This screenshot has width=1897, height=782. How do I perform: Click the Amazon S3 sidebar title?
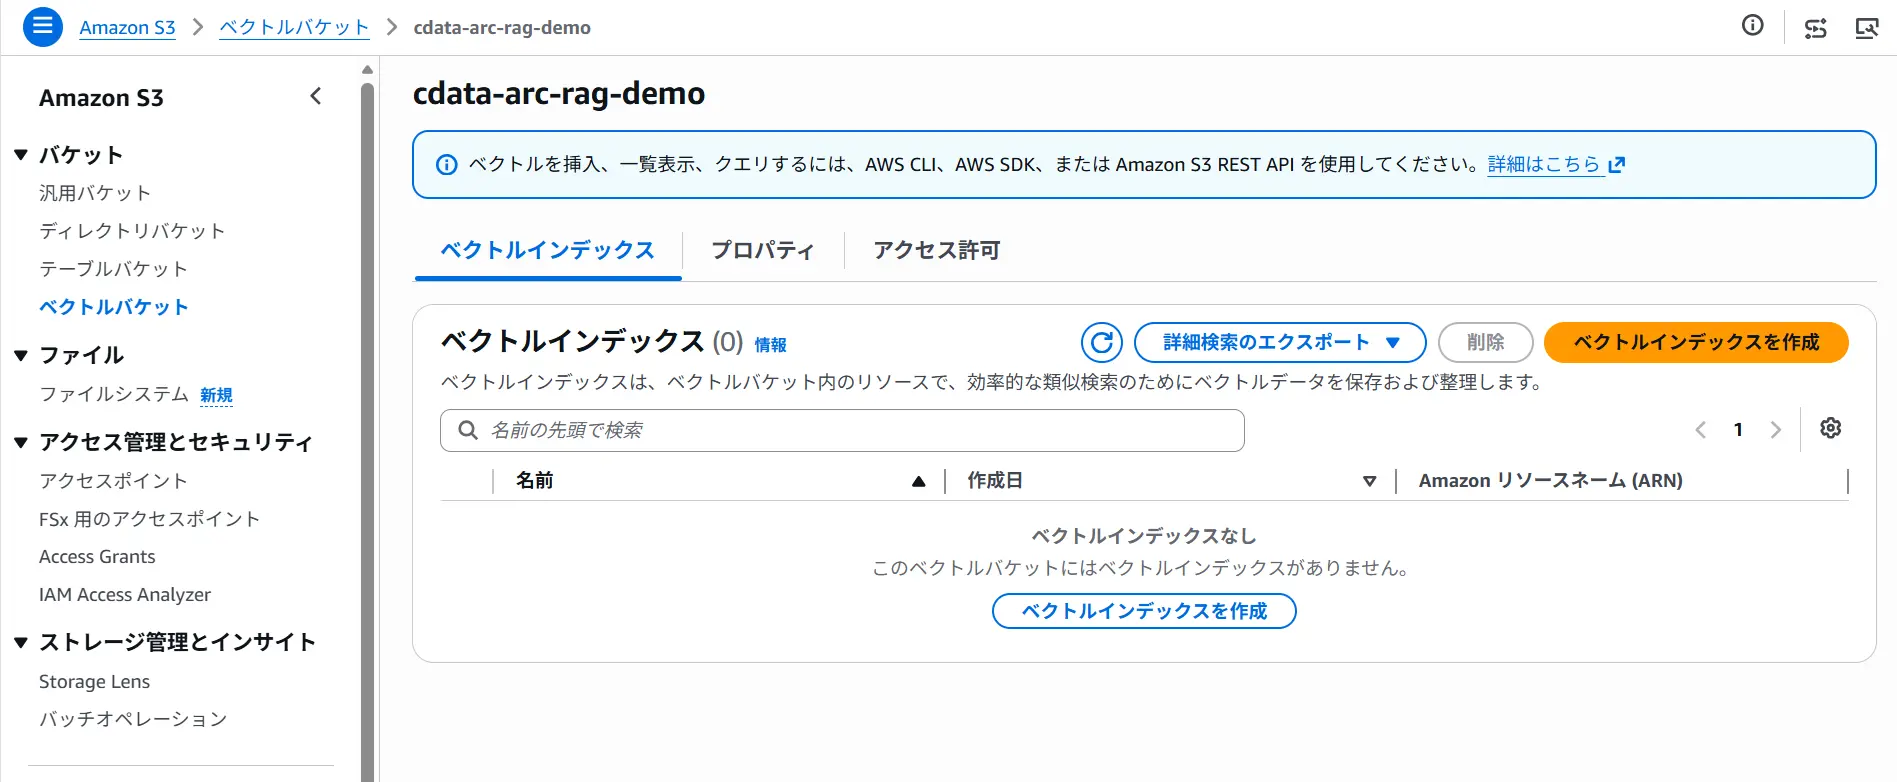(x=101, y=98)
